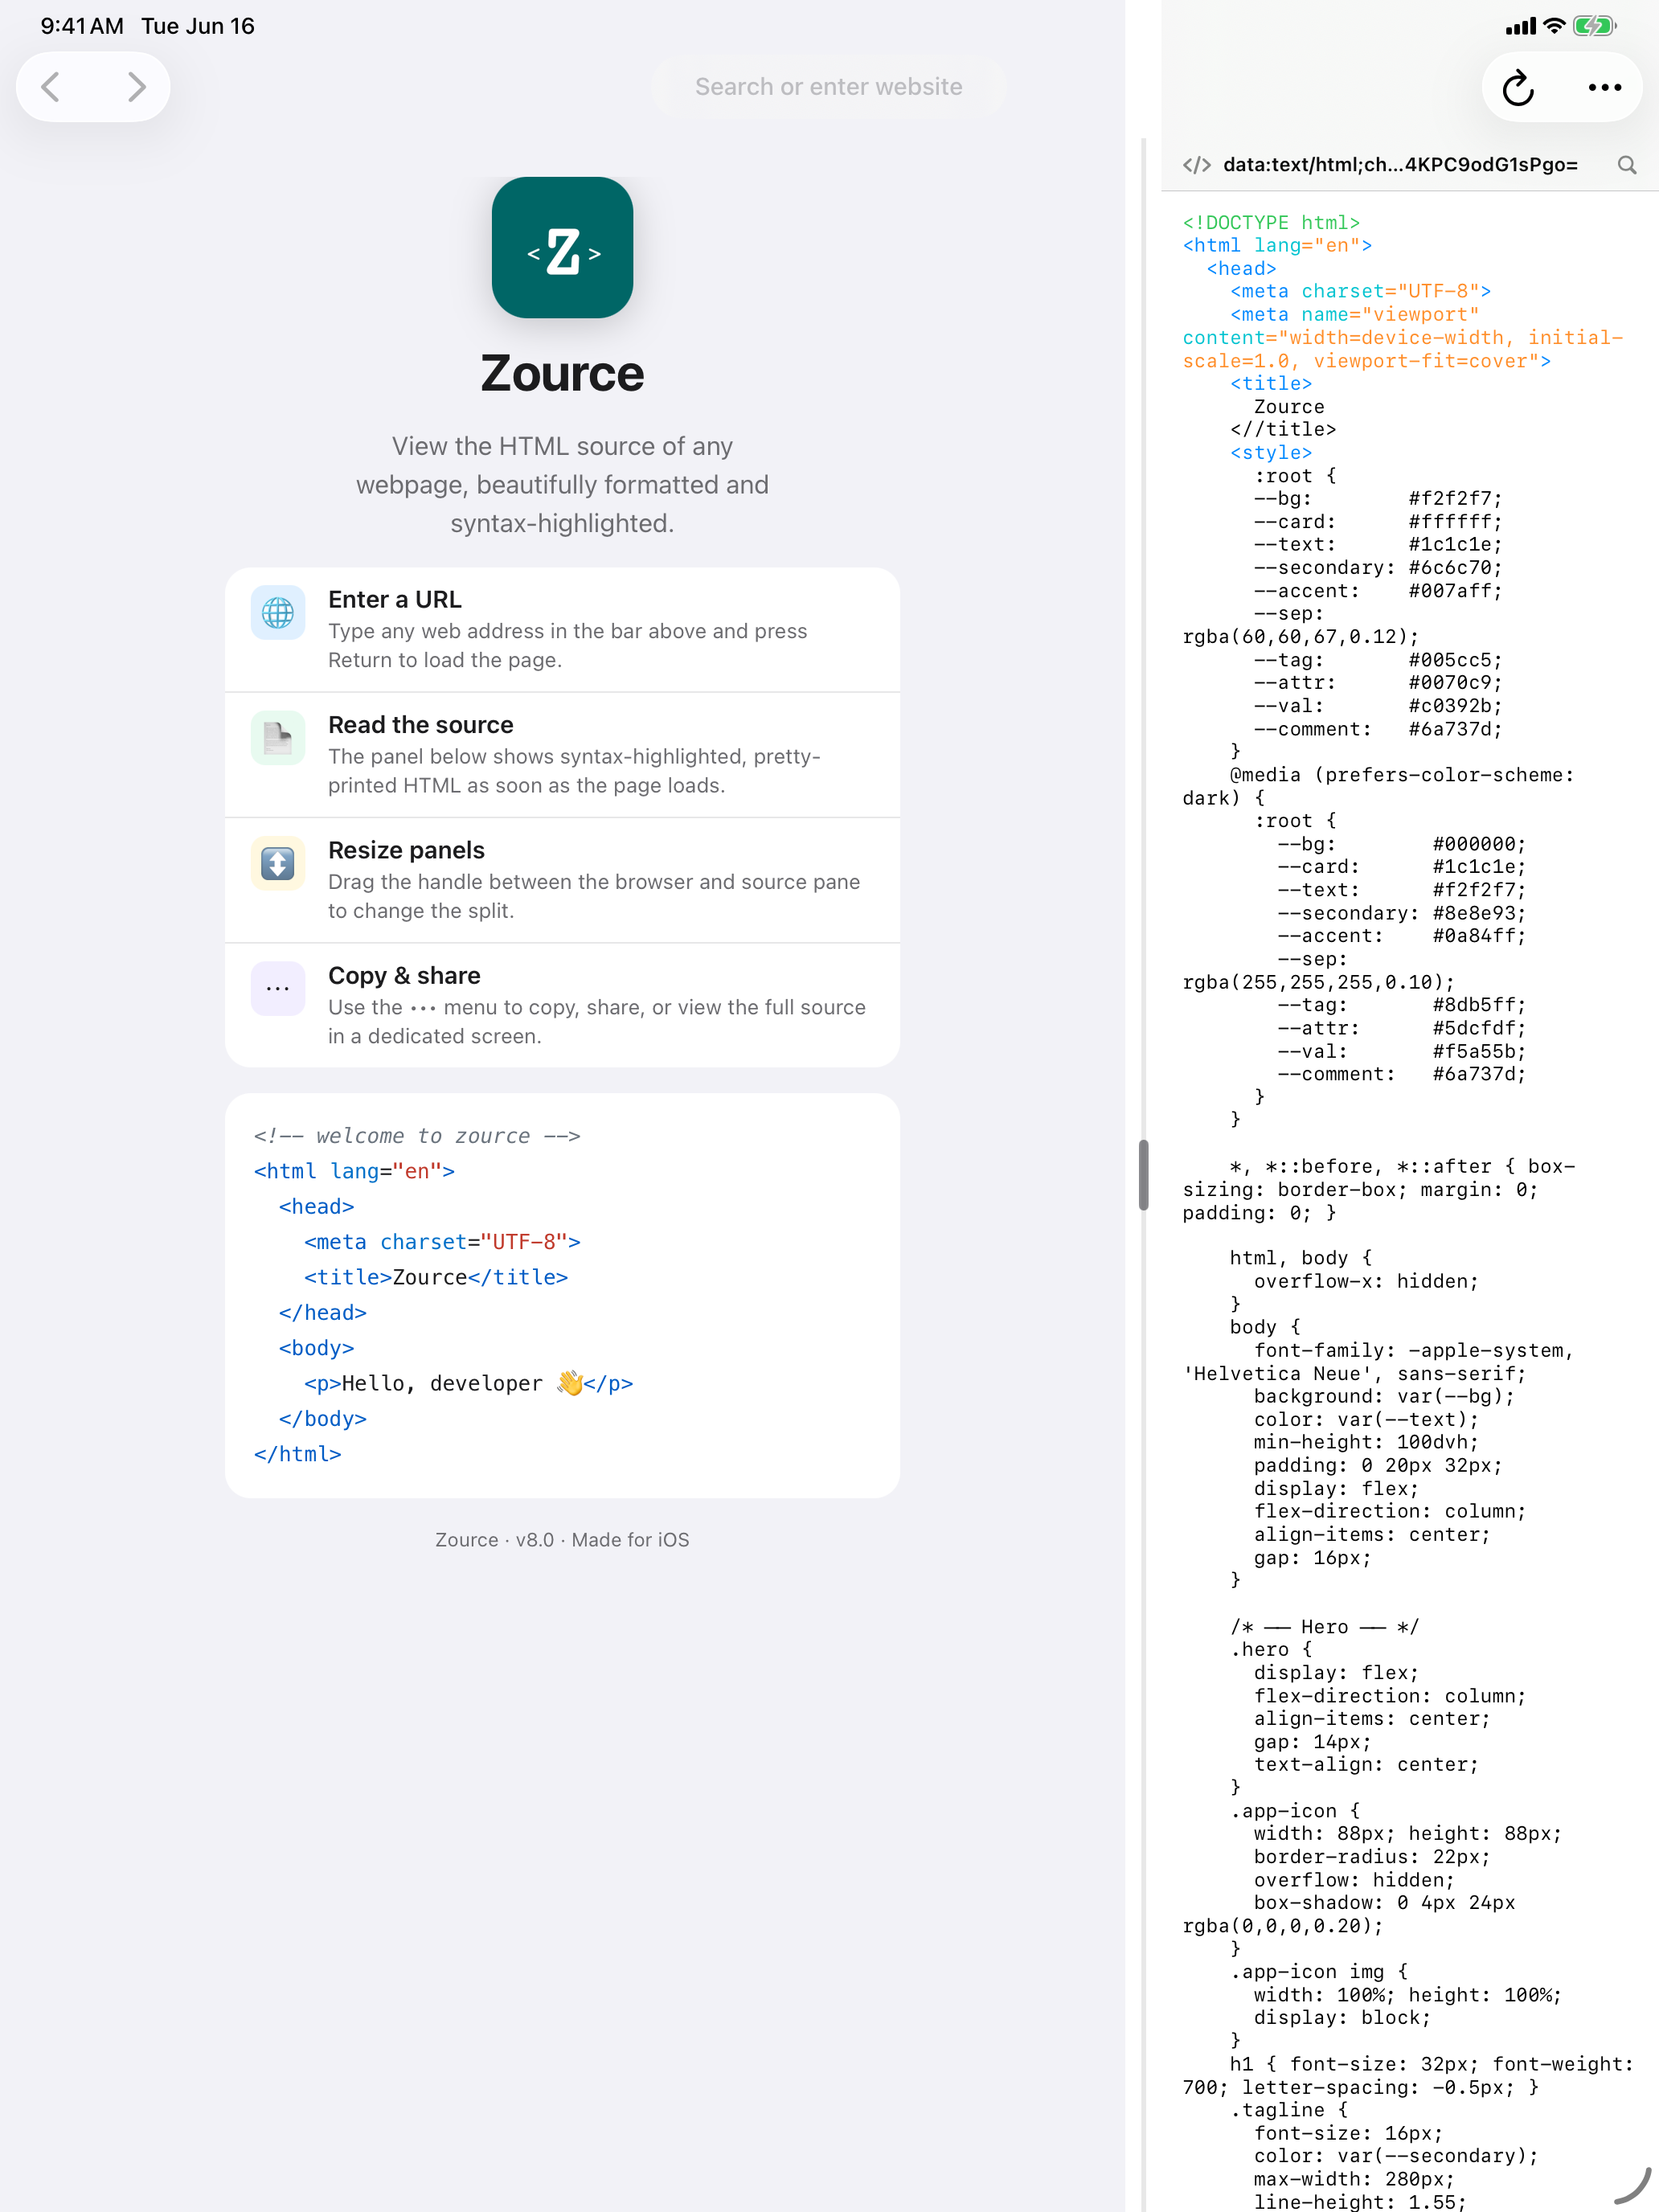Screen dimensions: 1659x2212
Task: Click the arrows icon next to Resize panels
Action: point(278,863)
